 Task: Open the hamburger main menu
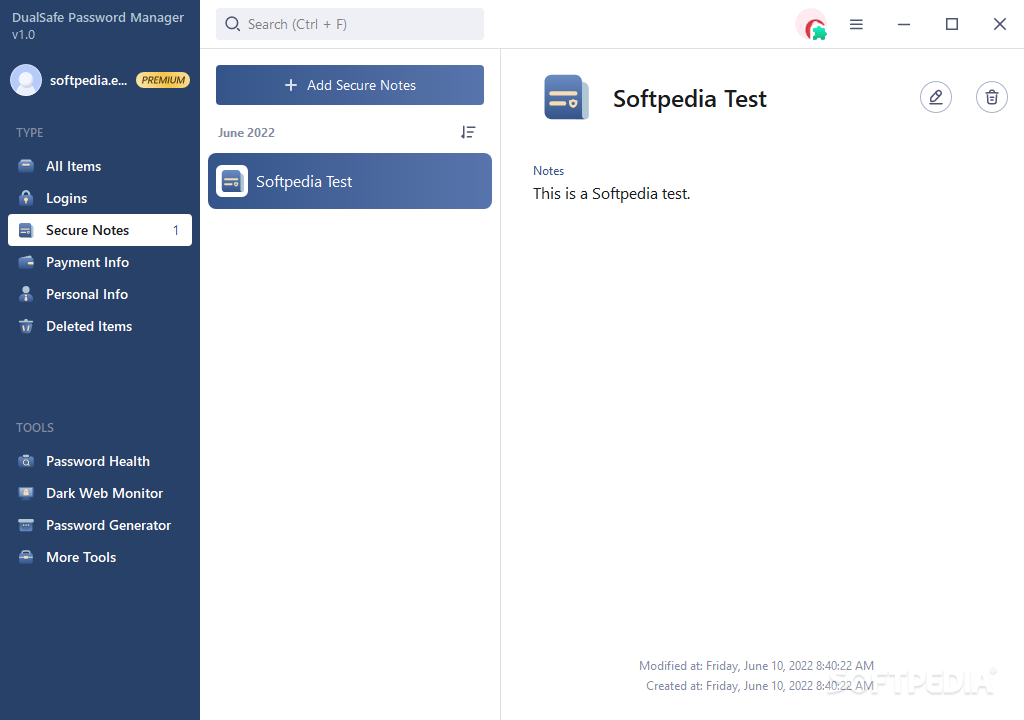856,24
